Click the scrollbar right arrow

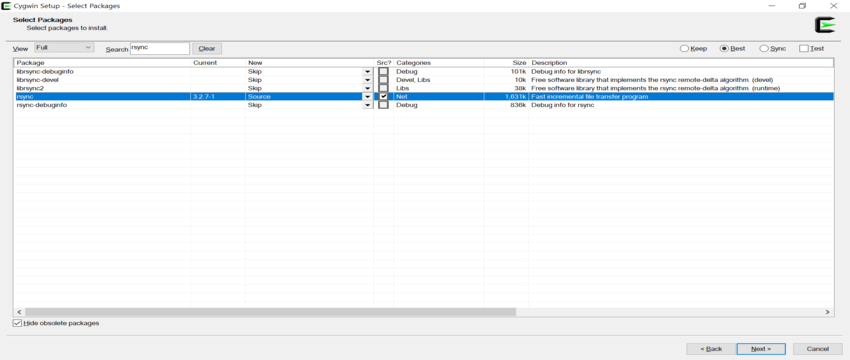click(828, 312)
